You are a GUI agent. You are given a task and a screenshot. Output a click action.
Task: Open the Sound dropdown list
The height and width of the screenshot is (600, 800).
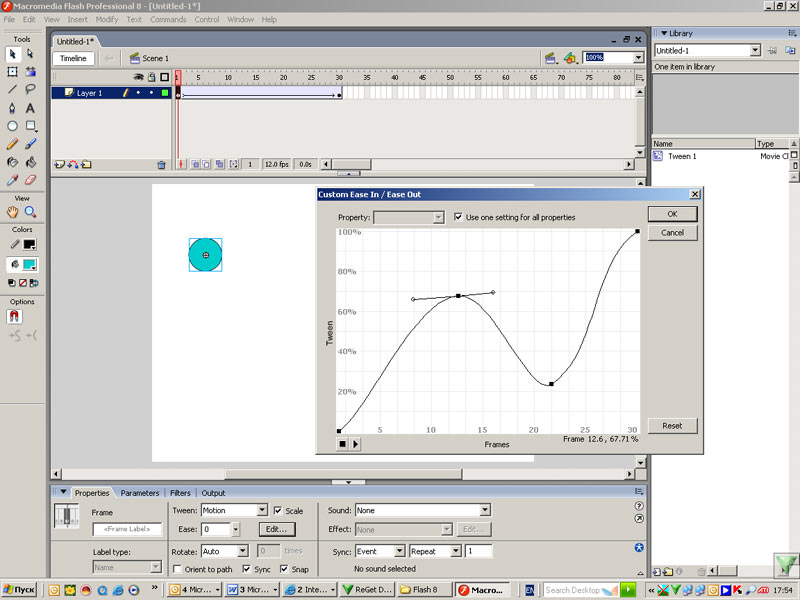click(485, 510)
